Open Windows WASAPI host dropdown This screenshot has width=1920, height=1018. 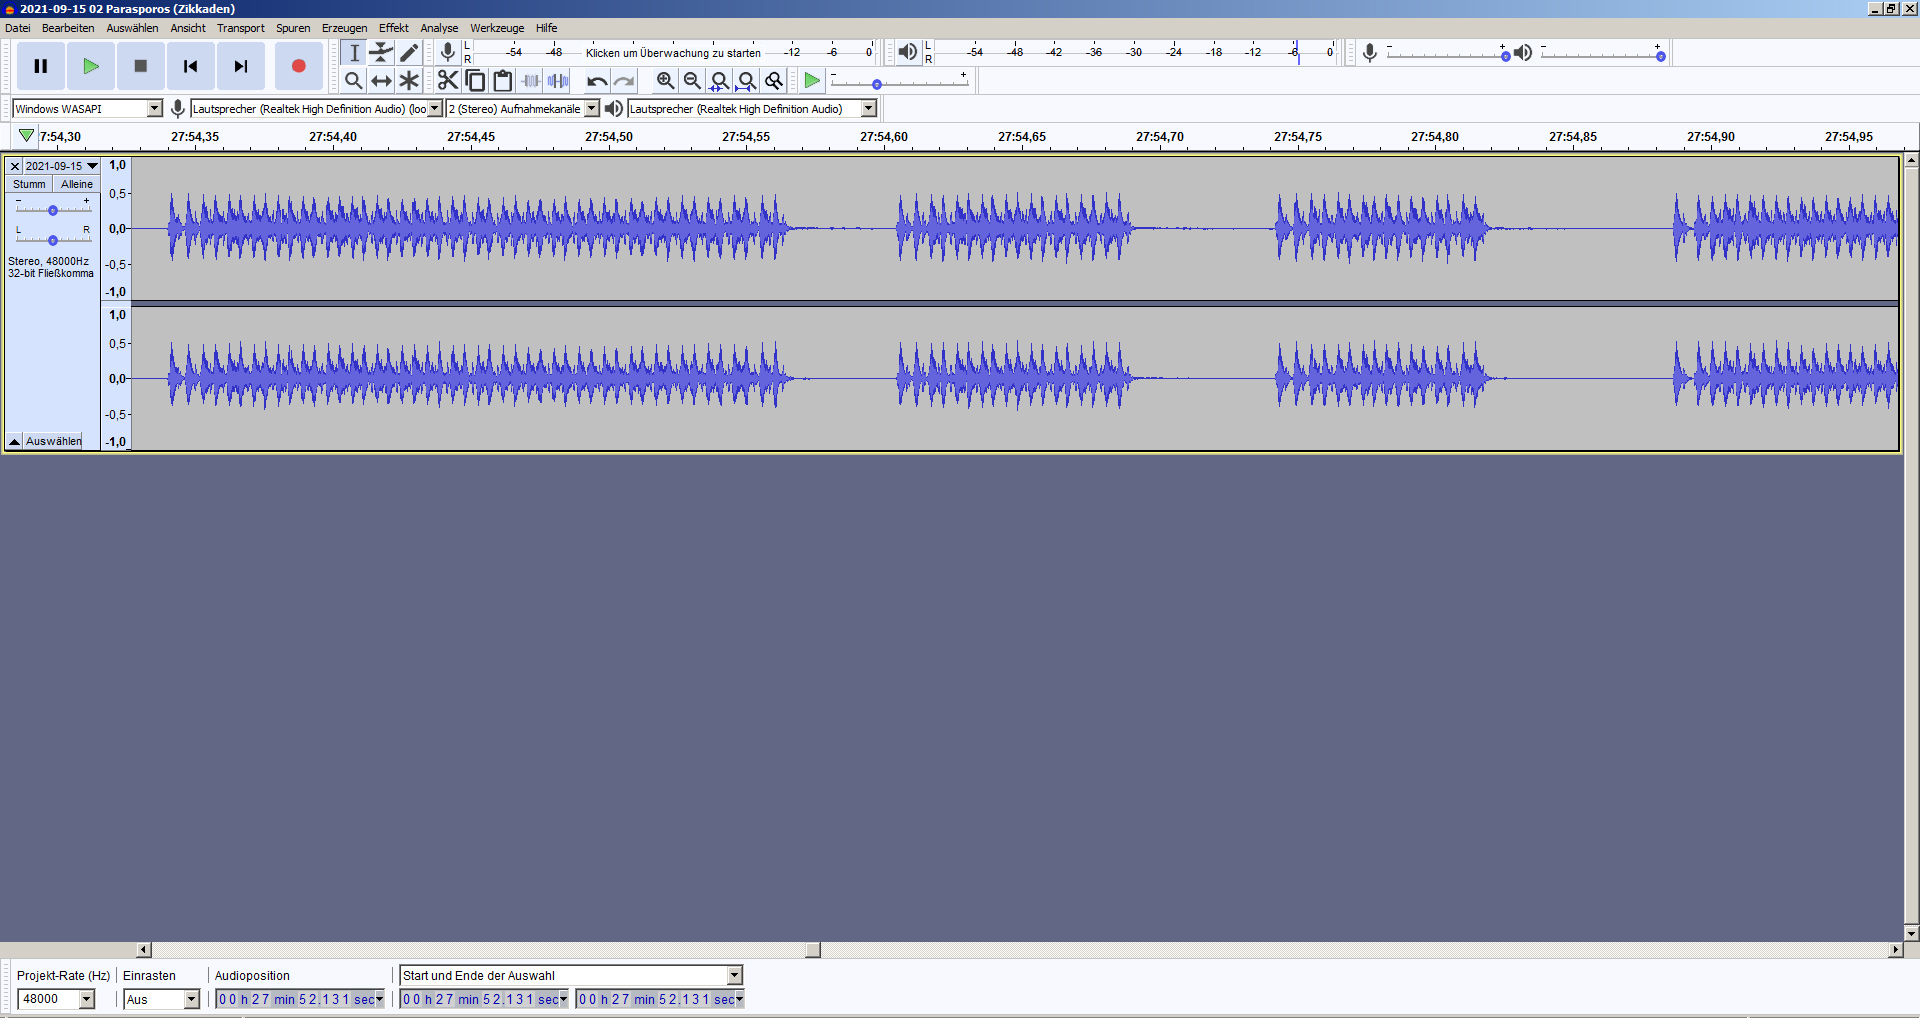click(154, 109)
